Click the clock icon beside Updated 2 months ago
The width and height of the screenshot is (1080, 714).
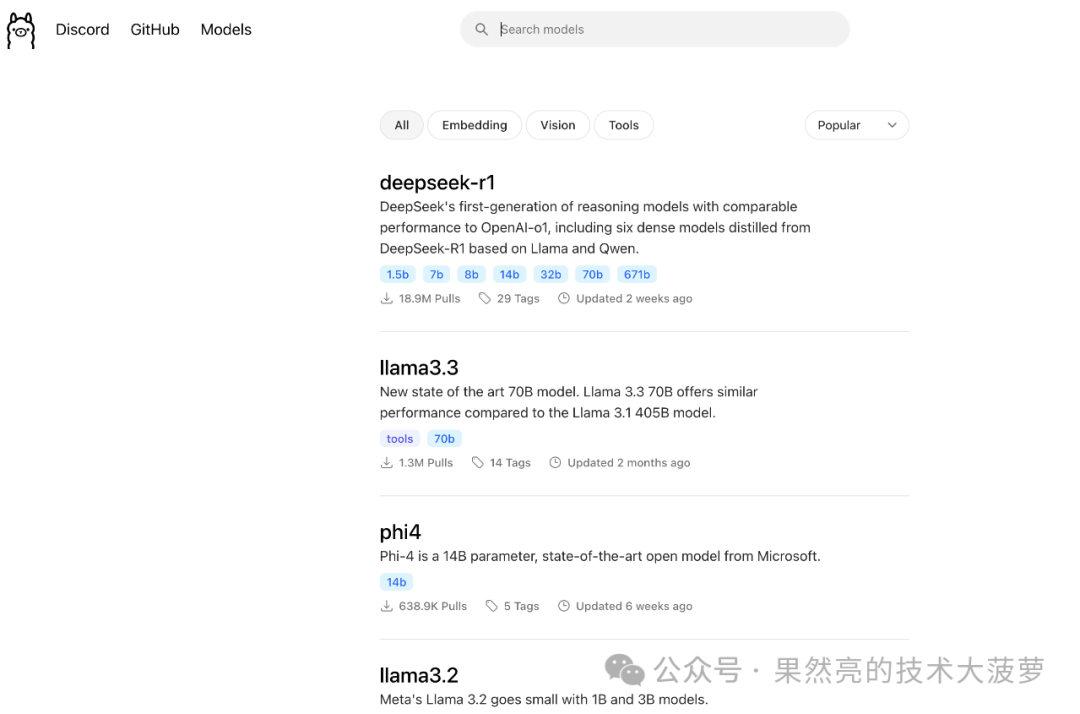pyautogui.click(x=555, y=463)
